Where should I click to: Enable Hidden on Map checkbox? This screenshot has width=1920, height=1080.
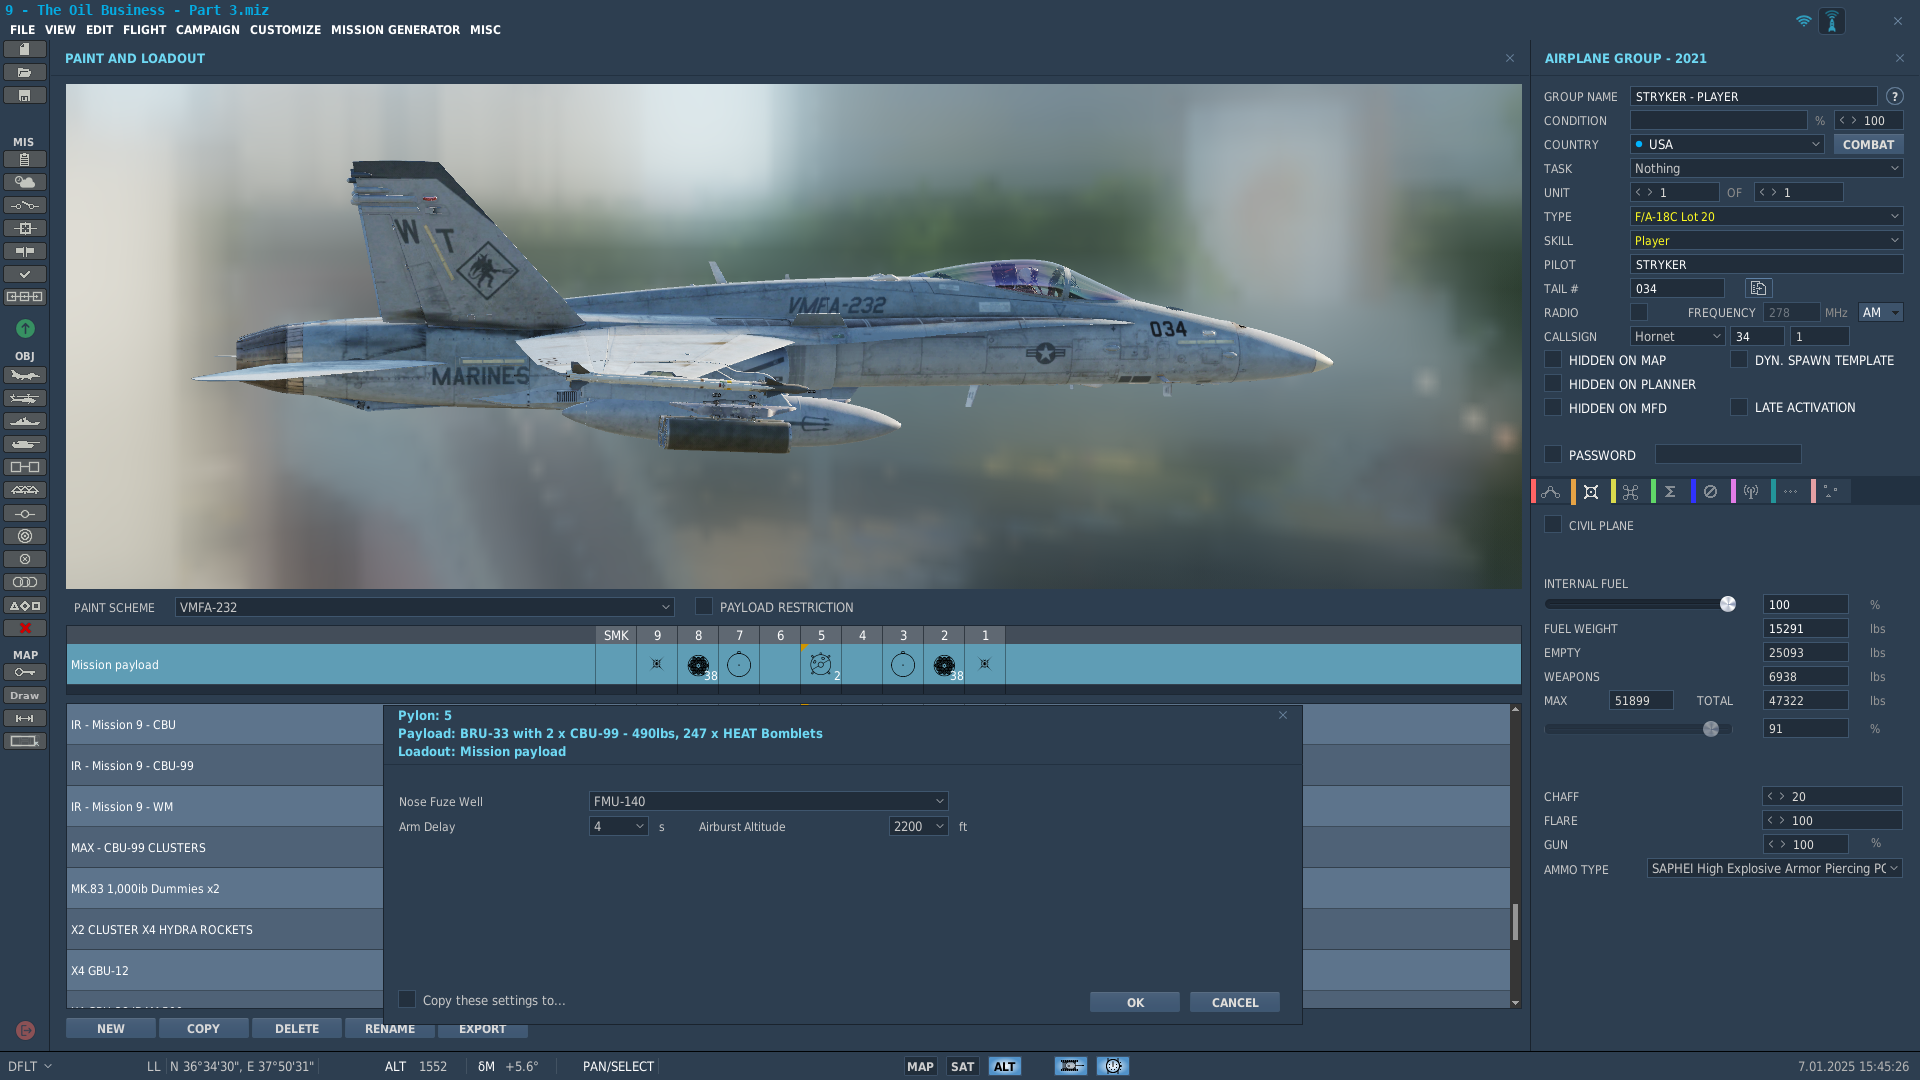coord(1553,360)
